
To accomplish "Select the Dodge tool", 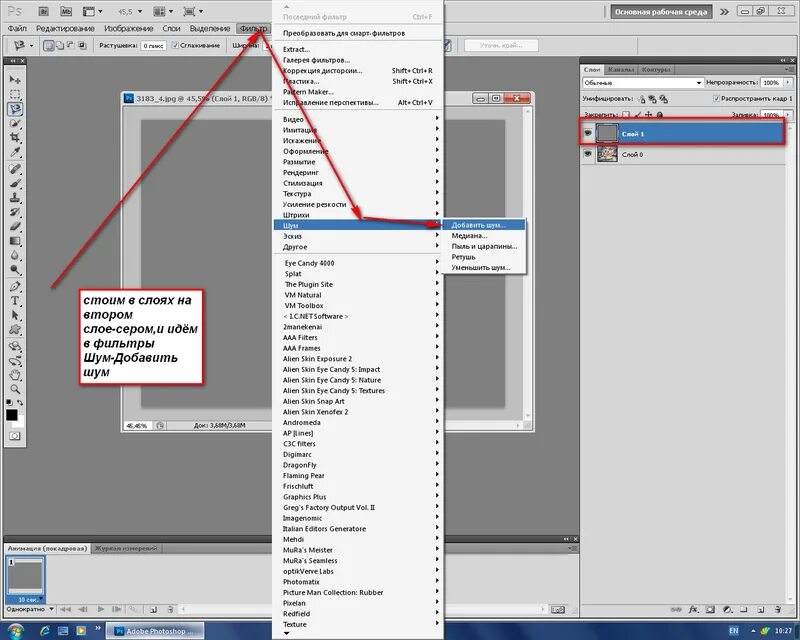I will (15, 269).
